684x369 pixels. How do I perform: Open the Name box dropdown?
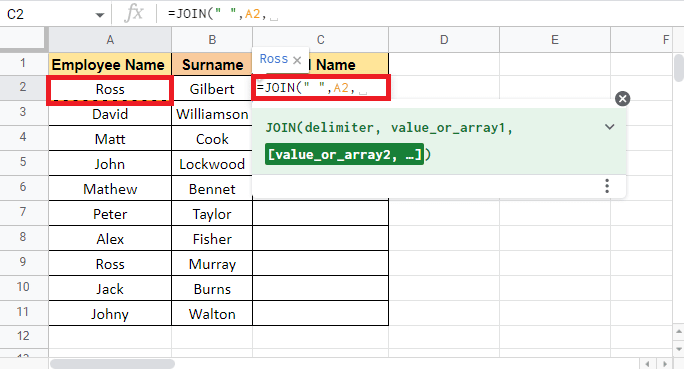(99, 15)
